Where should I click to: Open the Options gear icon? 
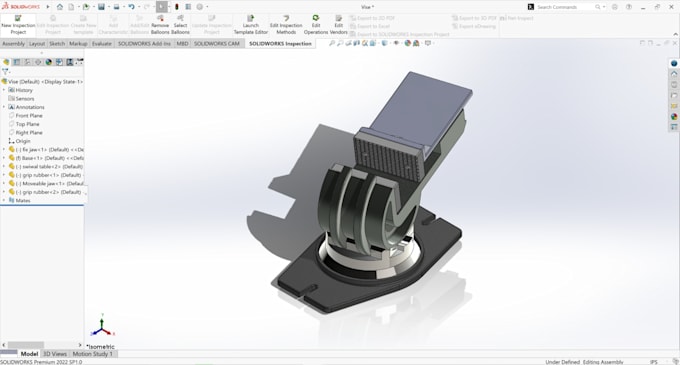click(200, 7)
